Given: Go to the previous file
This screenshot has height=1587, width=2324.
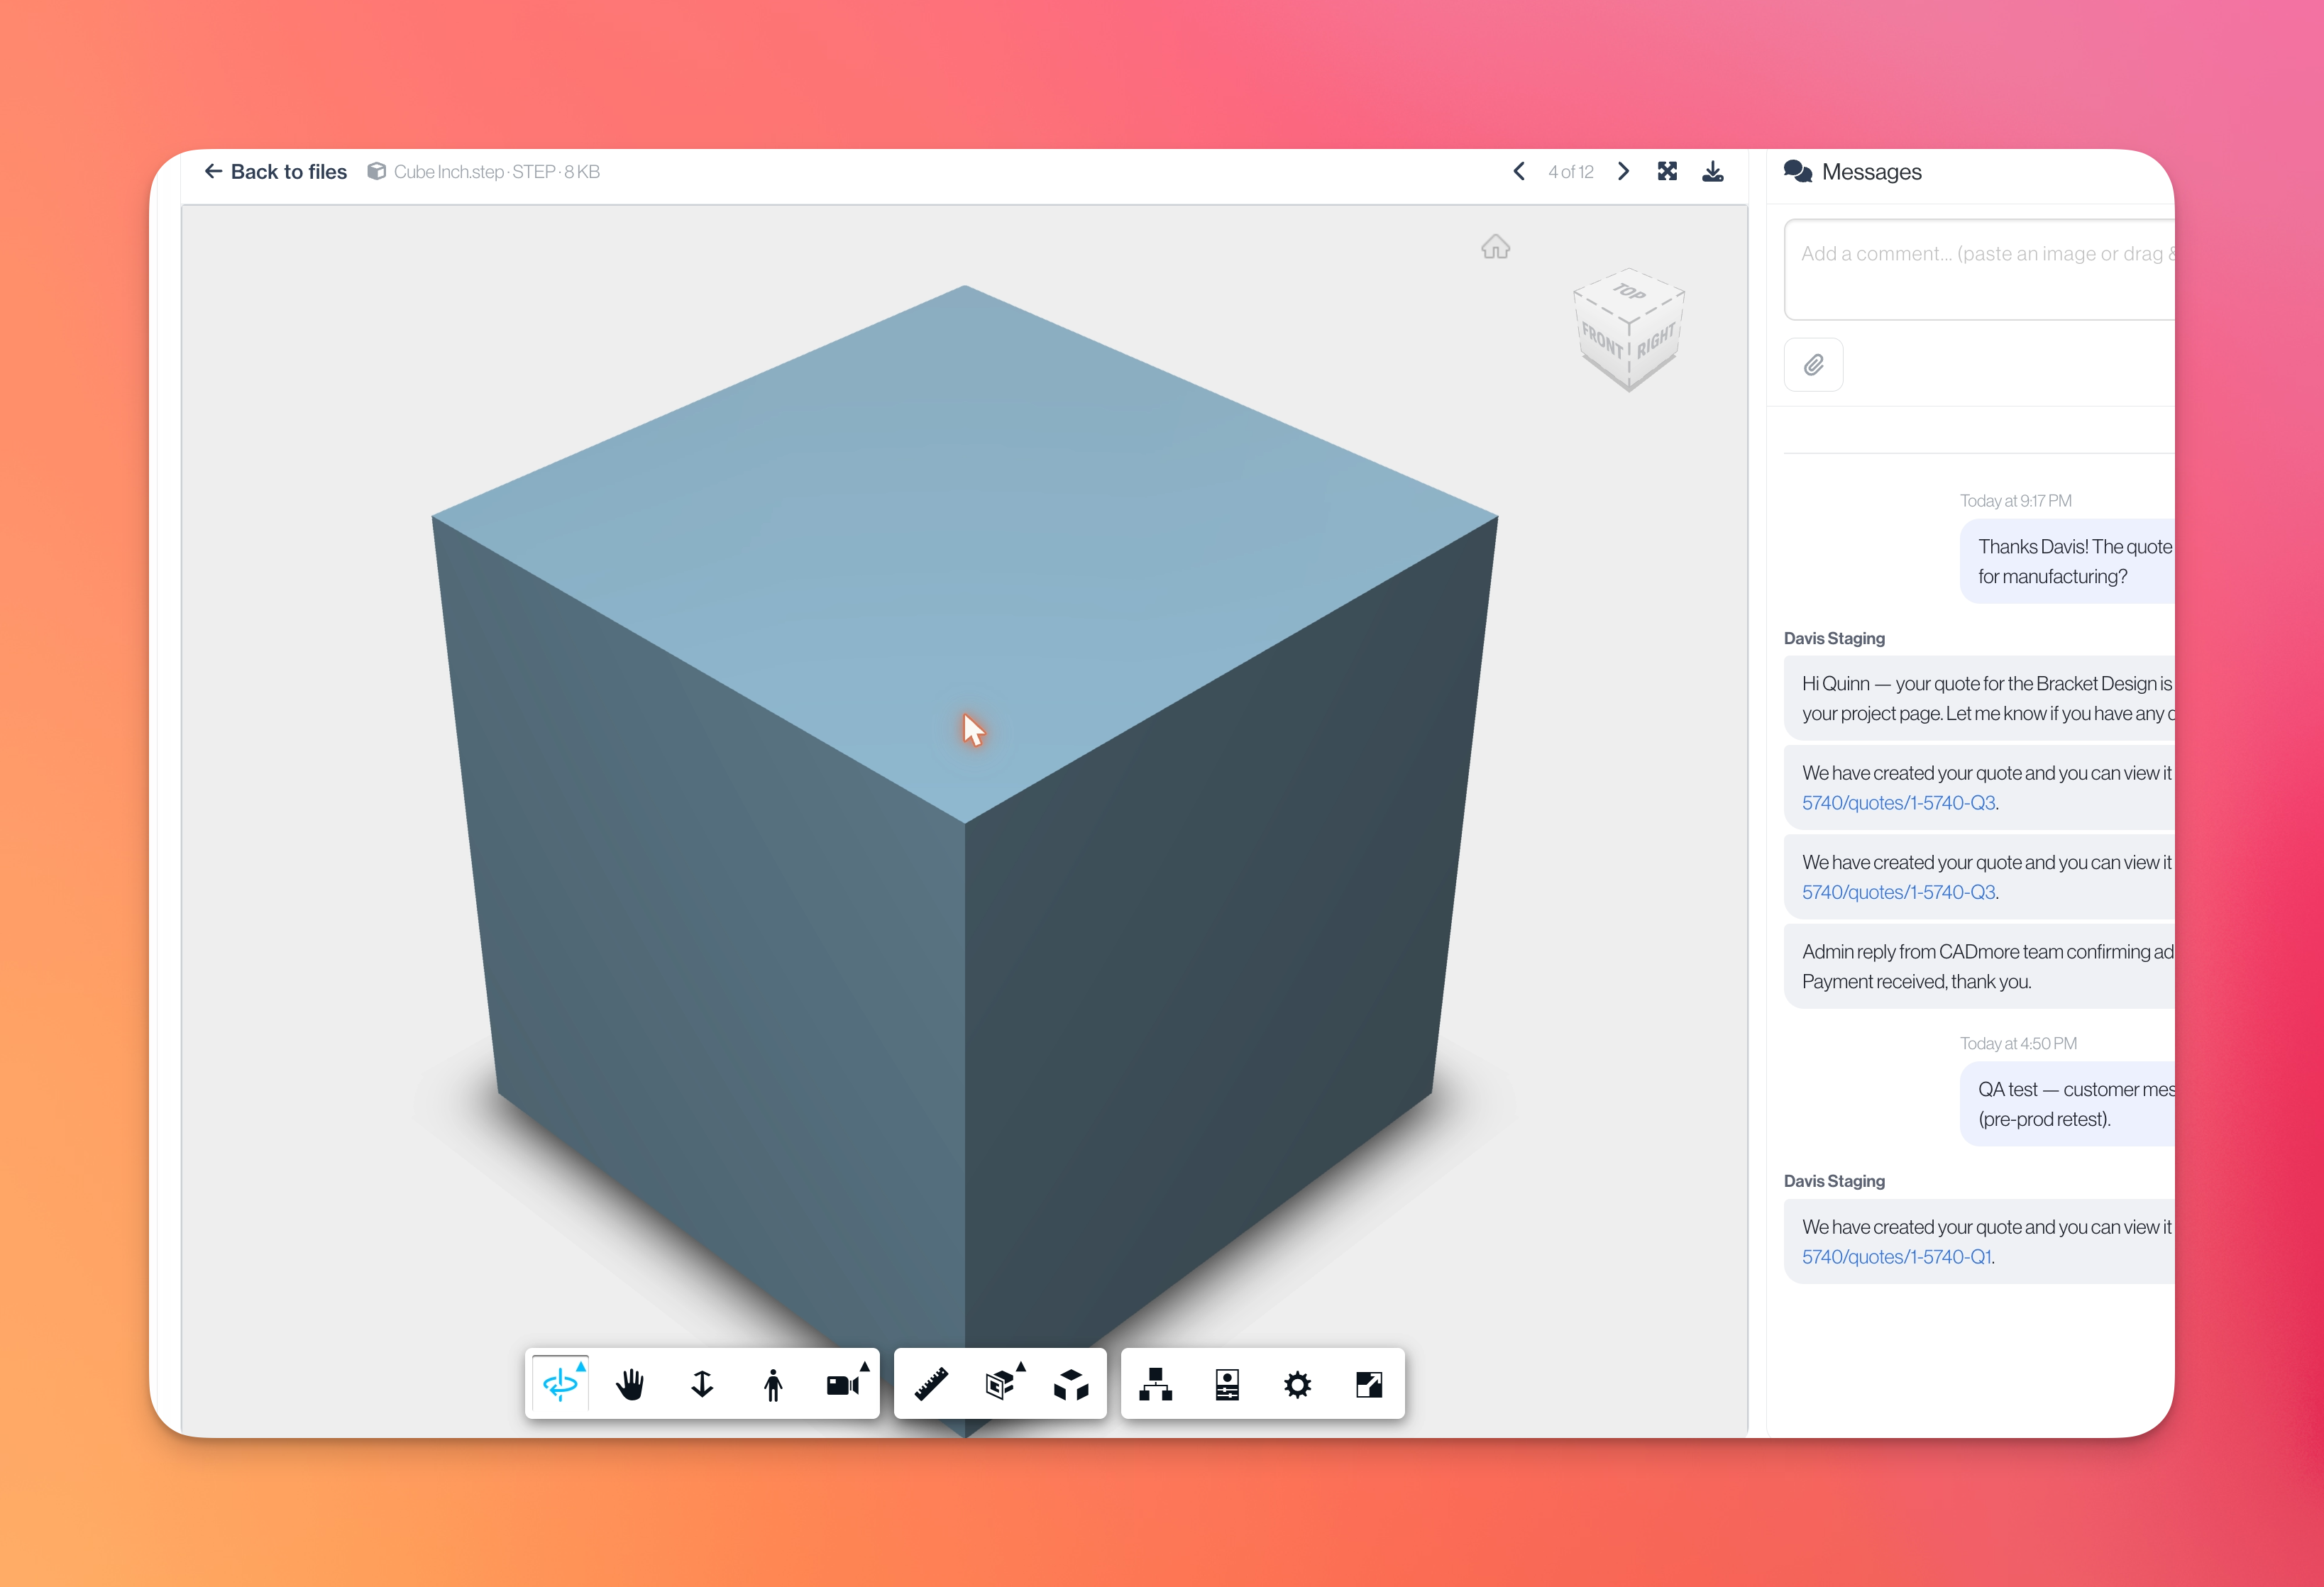Looking at the screenshot, I should pos(1519,172).
